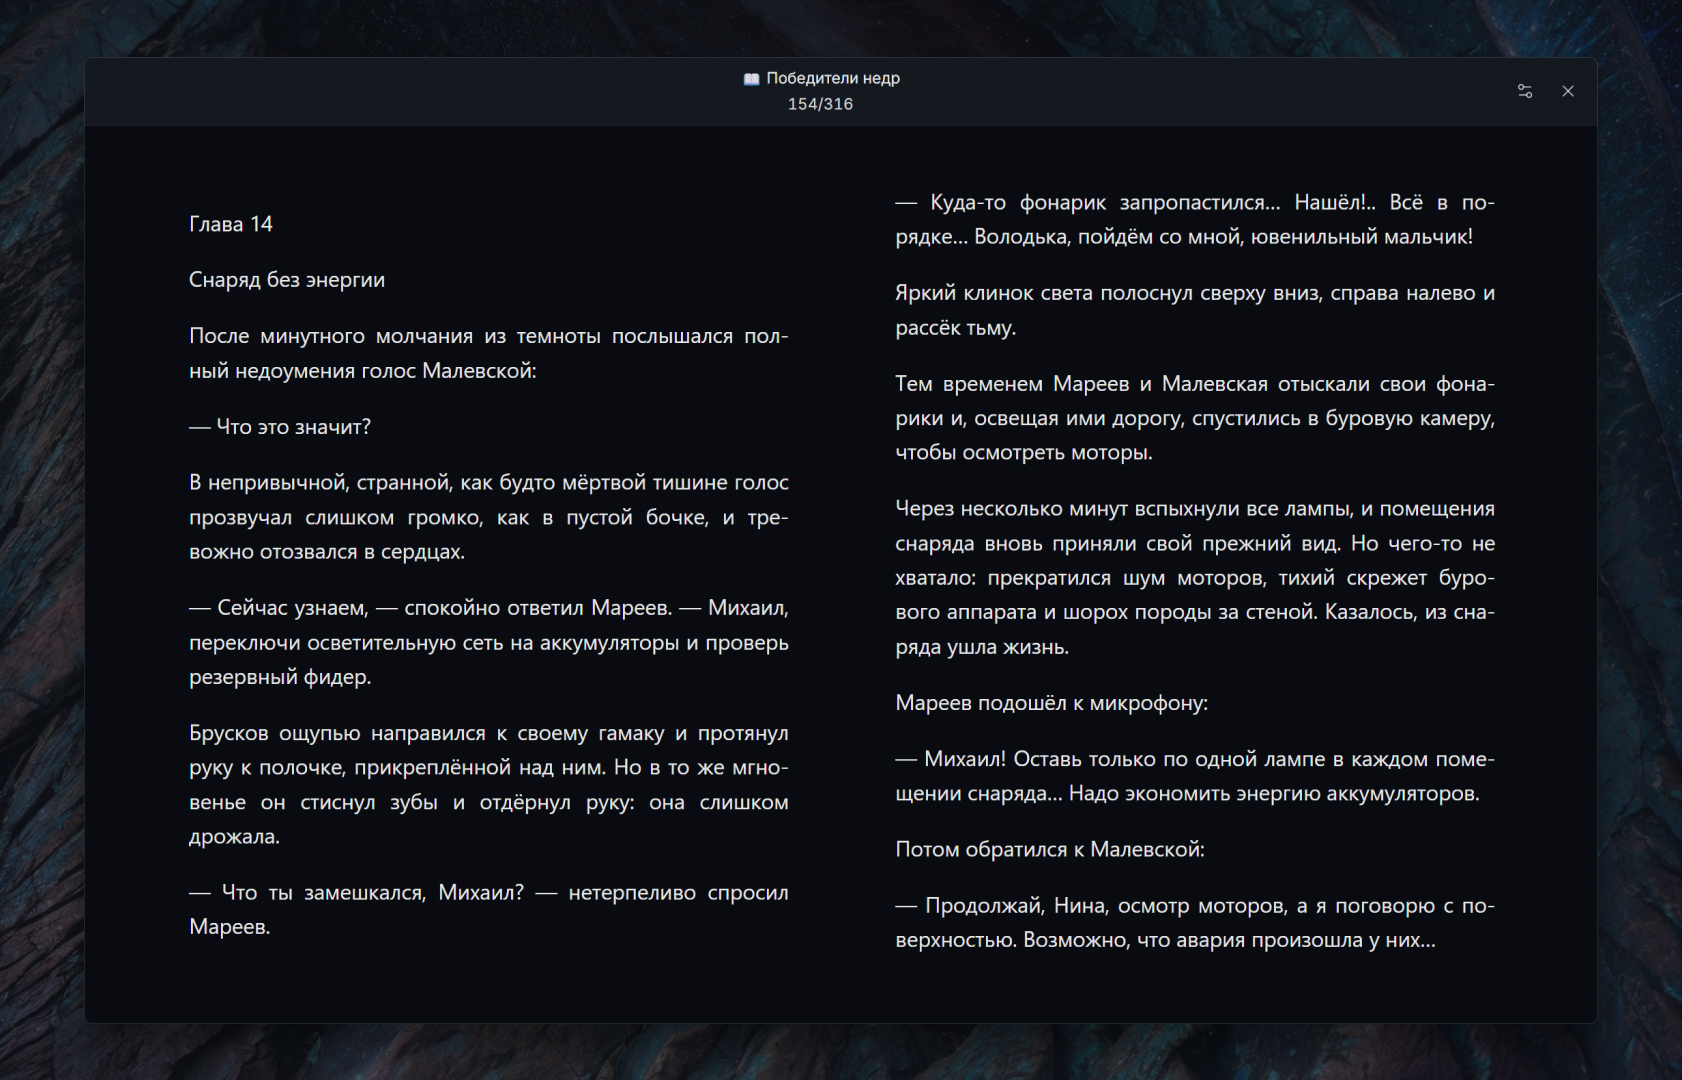Click paragraph starting Яркий клинок света
The width and height of the screenshot is (1682, 1080).
point(1195,310)
